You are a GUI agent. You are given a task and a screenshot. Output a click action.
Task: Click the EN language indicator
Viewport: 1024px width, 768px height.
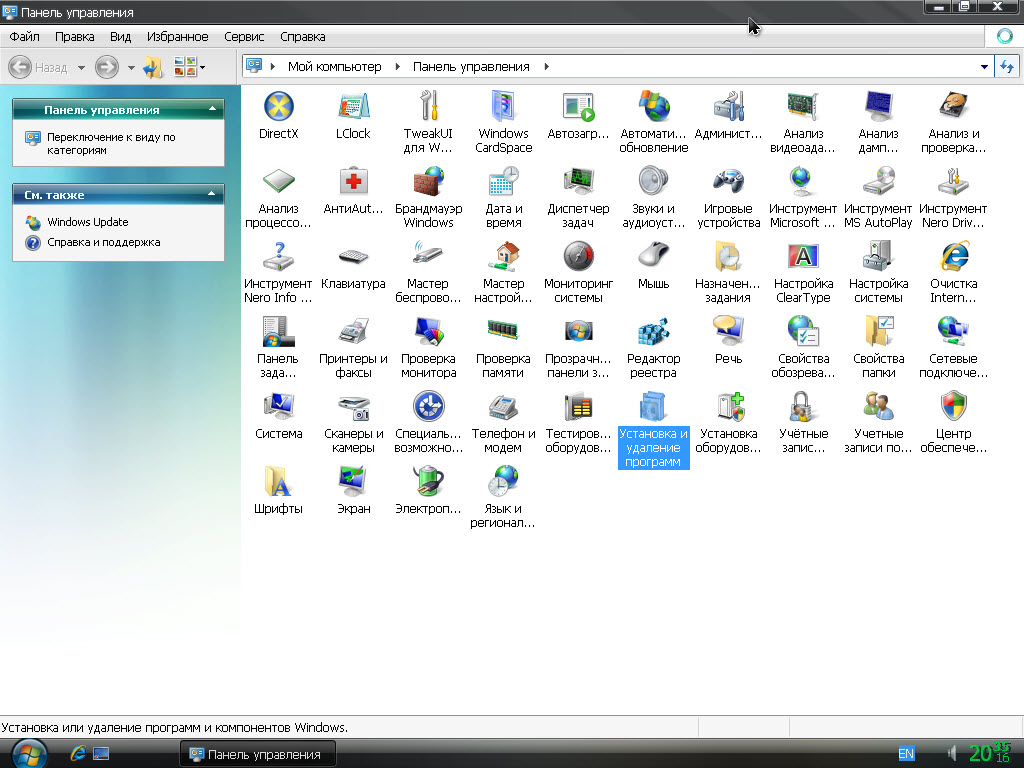point(906,754)
